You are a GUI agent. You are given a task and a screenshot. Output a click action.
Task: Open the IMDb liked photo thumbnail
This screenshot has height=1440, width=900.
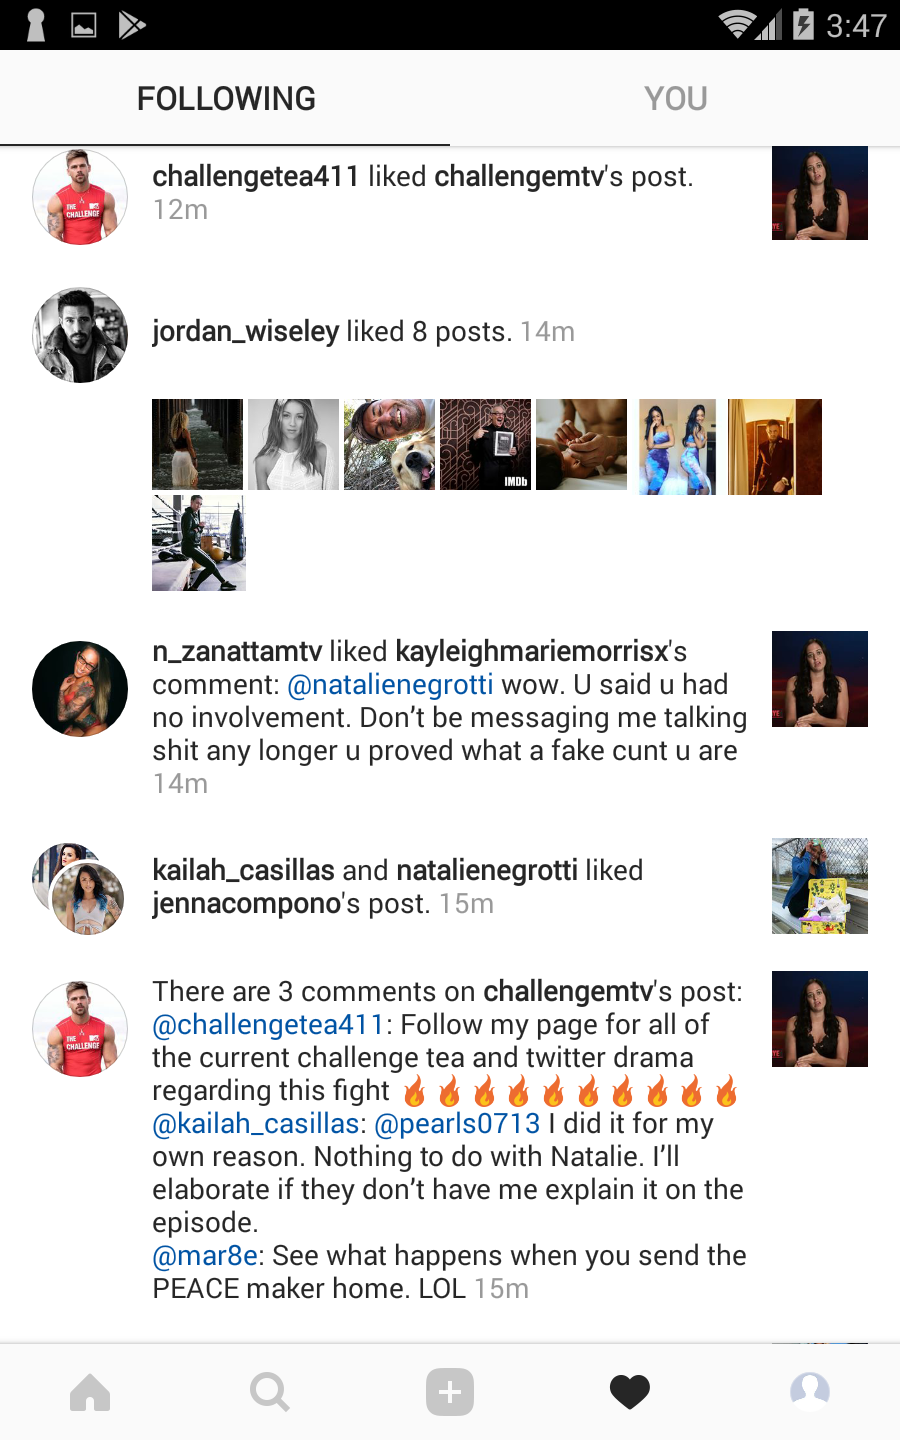click(486, 445)
